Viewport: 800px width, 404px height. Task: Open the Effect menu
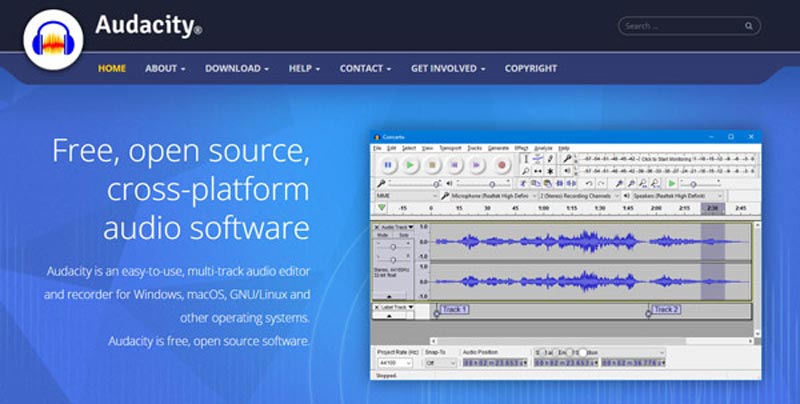click(521, 148)
